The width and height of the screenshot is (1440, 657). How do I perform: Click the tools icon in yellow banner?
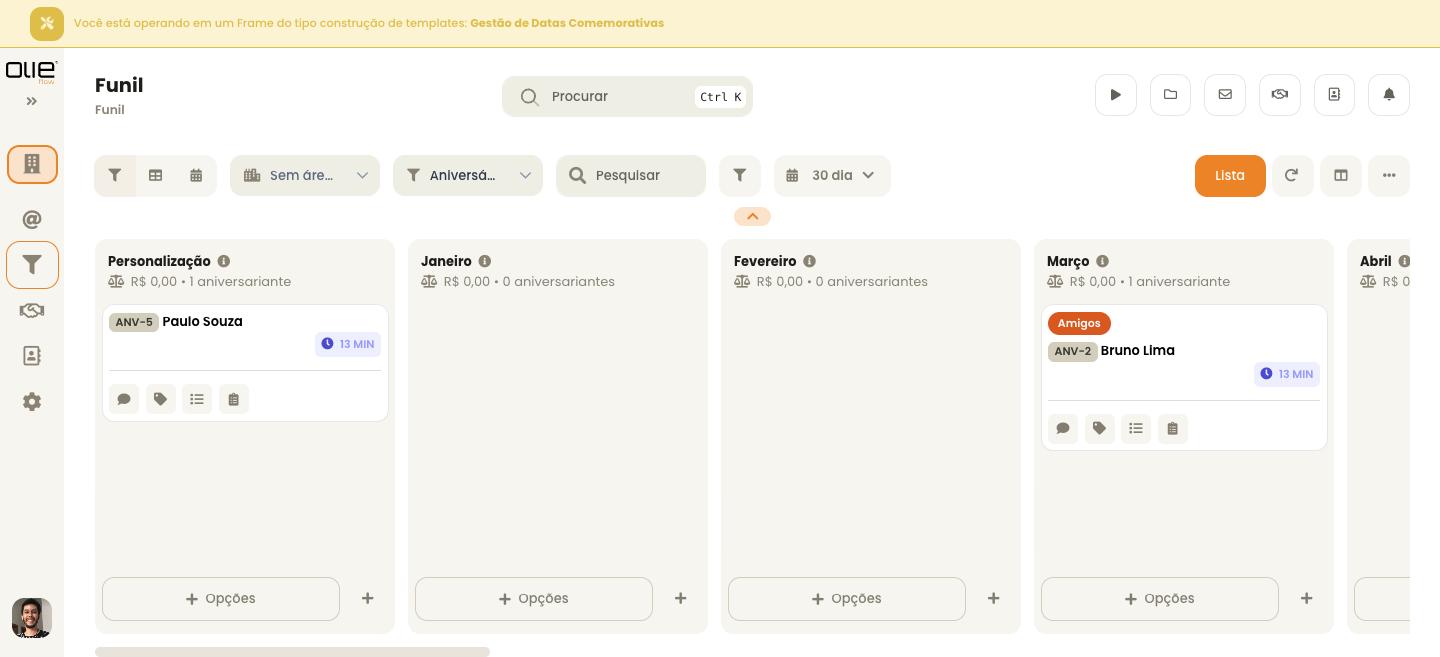click(x=47, y=23)
